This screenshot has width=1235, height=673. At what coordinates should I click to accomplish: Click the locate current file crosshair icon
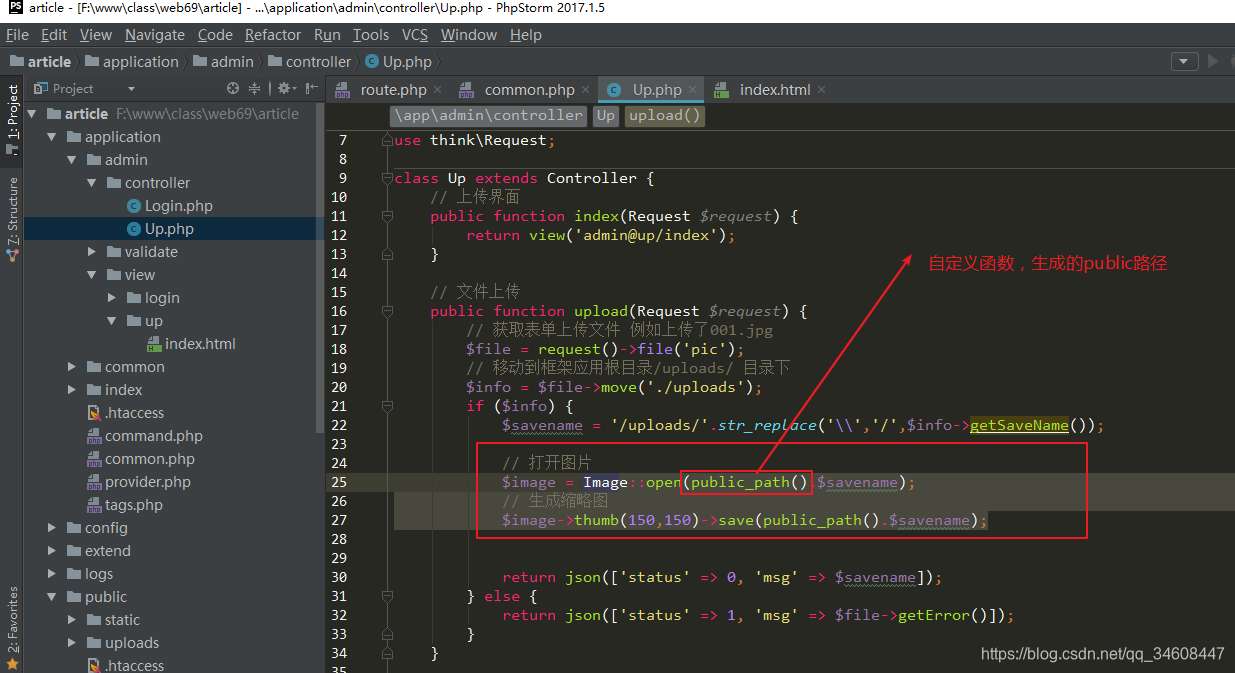point(233,88)
